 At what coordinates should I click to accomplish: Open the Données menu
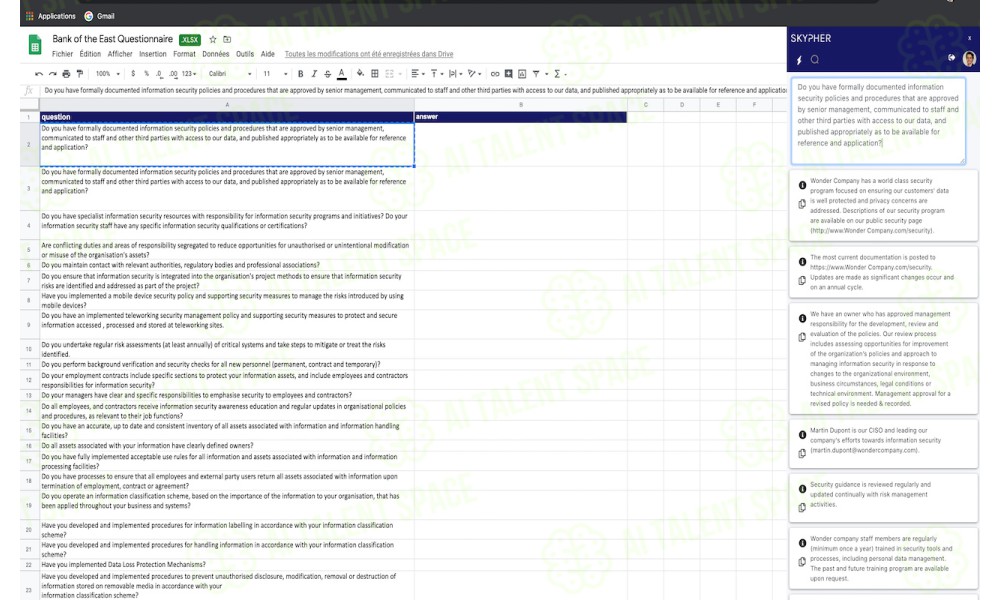(x=216, y=54)
